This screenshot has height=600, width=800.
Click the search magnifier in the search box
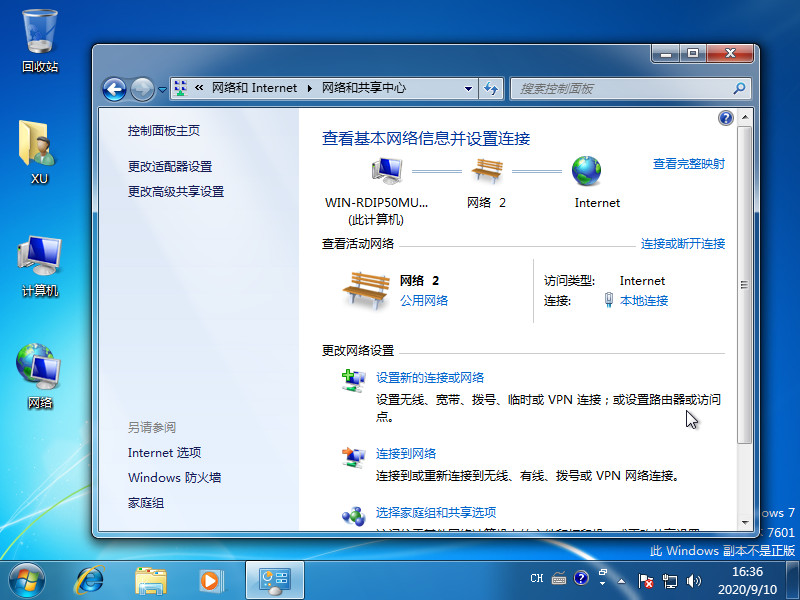tap(738, 88)
